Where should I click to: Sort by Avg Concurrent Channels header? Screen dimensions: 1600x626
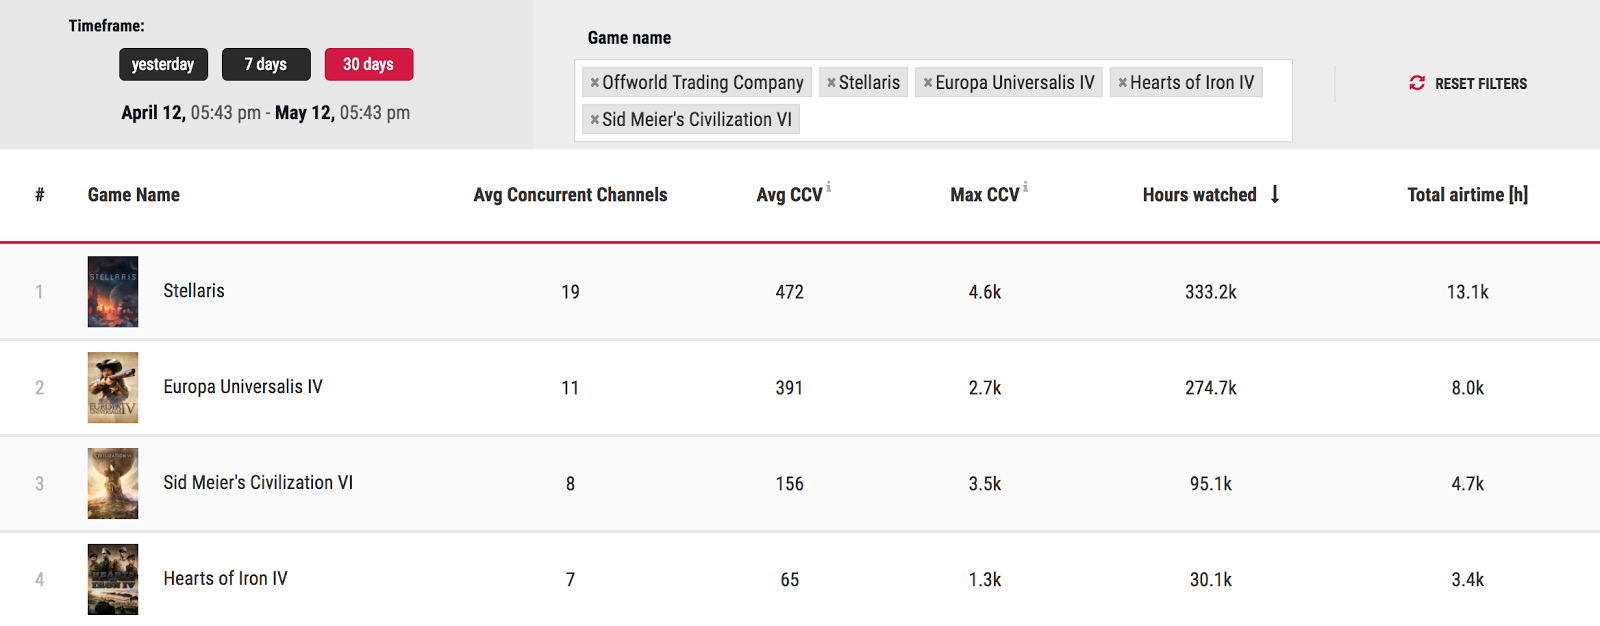tap(570, 195)
